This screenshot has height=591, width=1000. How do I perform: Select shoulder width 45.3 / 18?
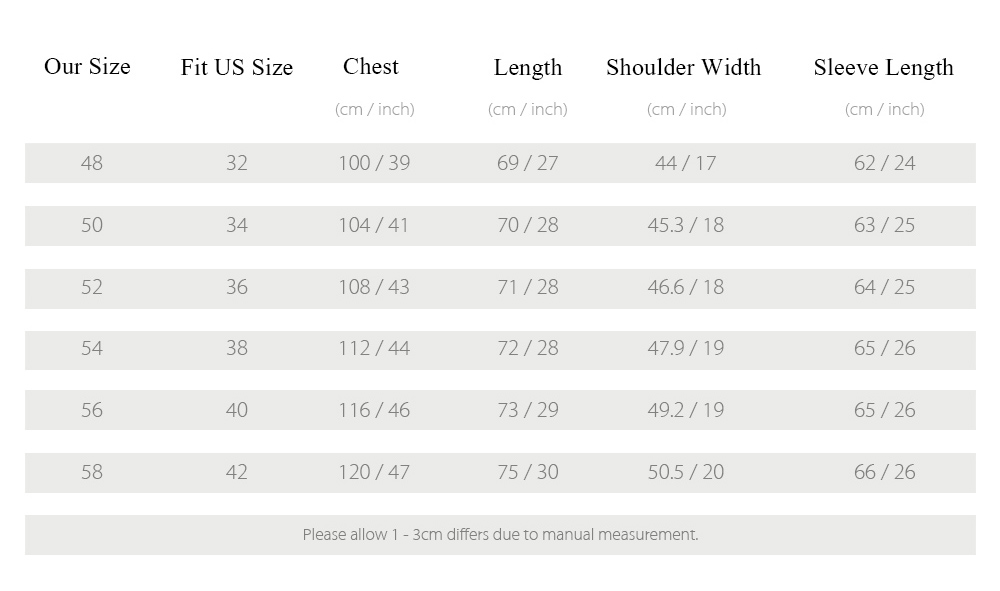(686, 225)
